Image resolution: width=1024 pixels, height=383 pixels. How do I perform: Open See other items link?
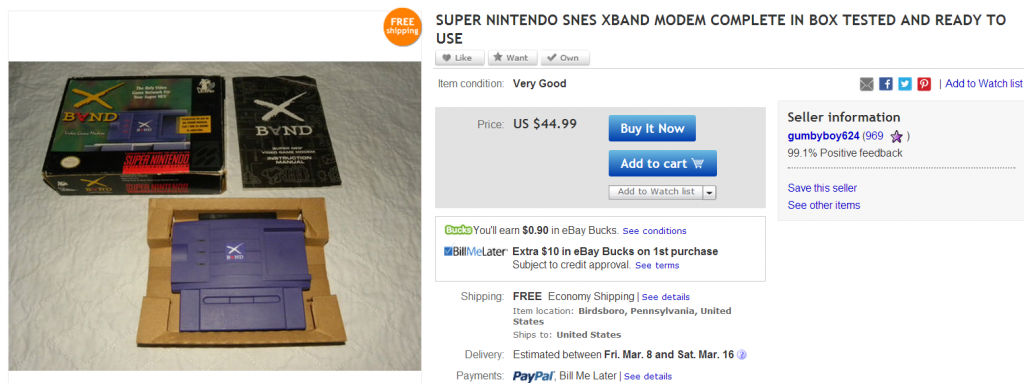point(824,205)
